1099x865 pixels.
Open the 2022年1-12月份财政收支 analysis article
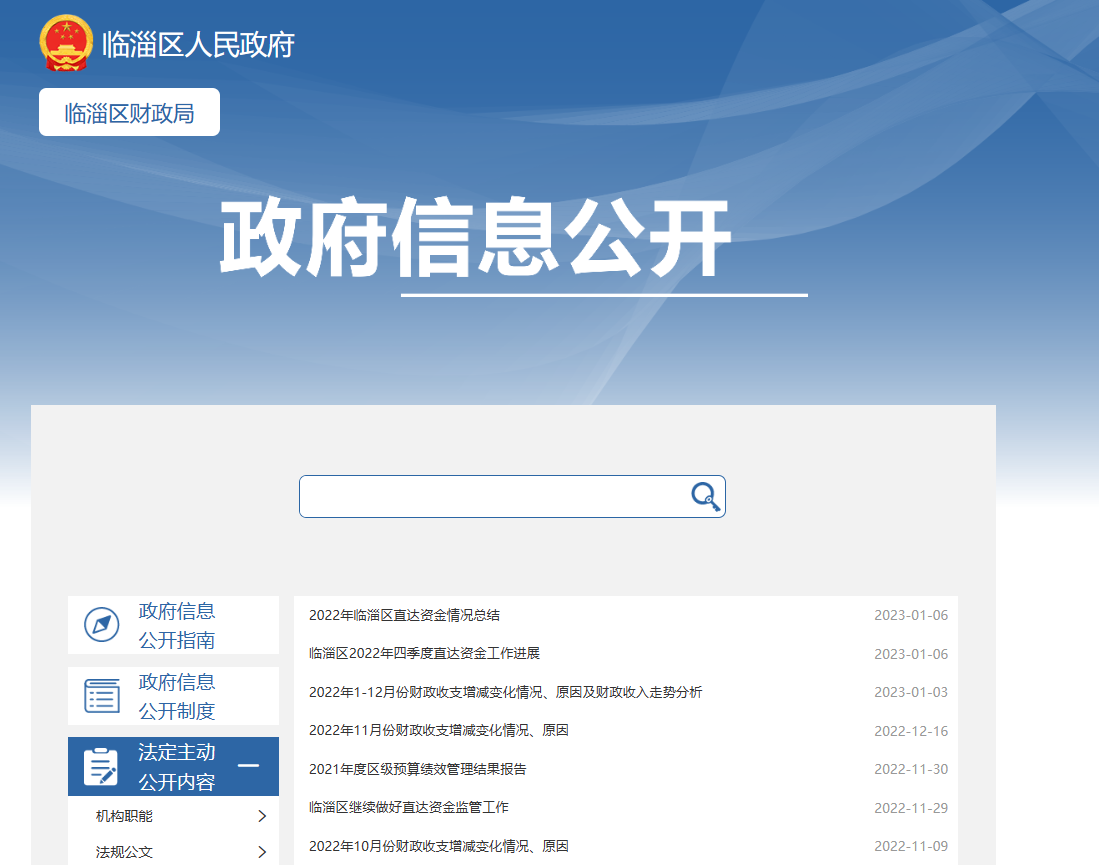tap(505, 692)
